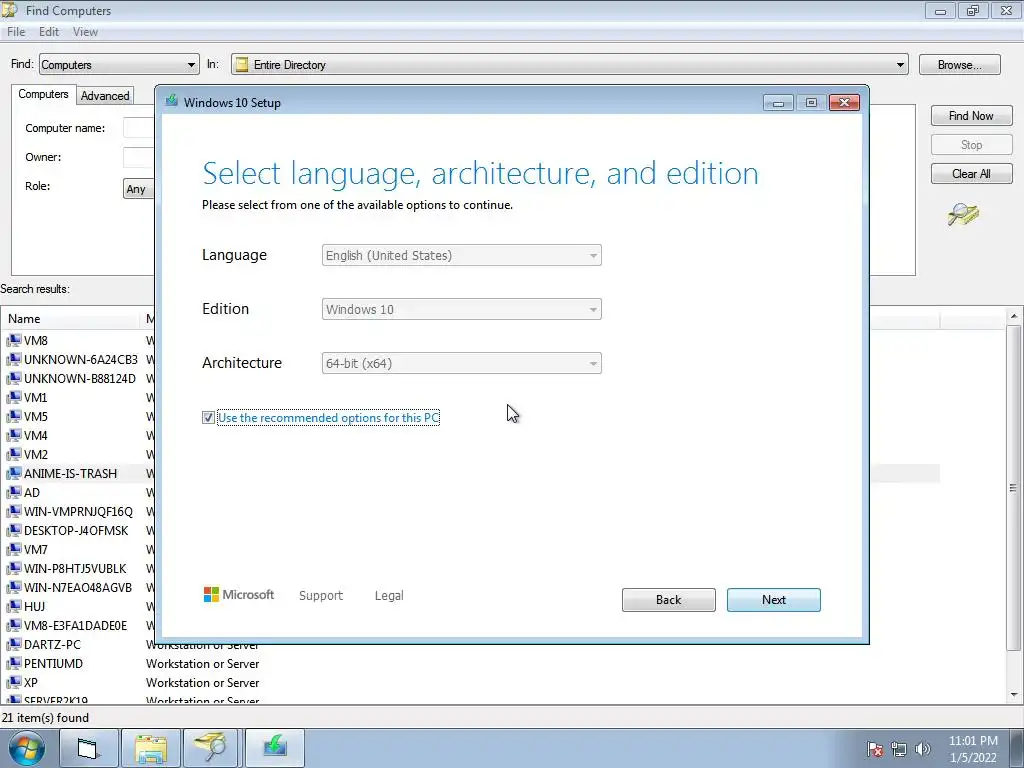The width and height of the screenshot is (1024, 768).
Task: Switch to Find Computers taskbar button
Action: tap(210, 748)
